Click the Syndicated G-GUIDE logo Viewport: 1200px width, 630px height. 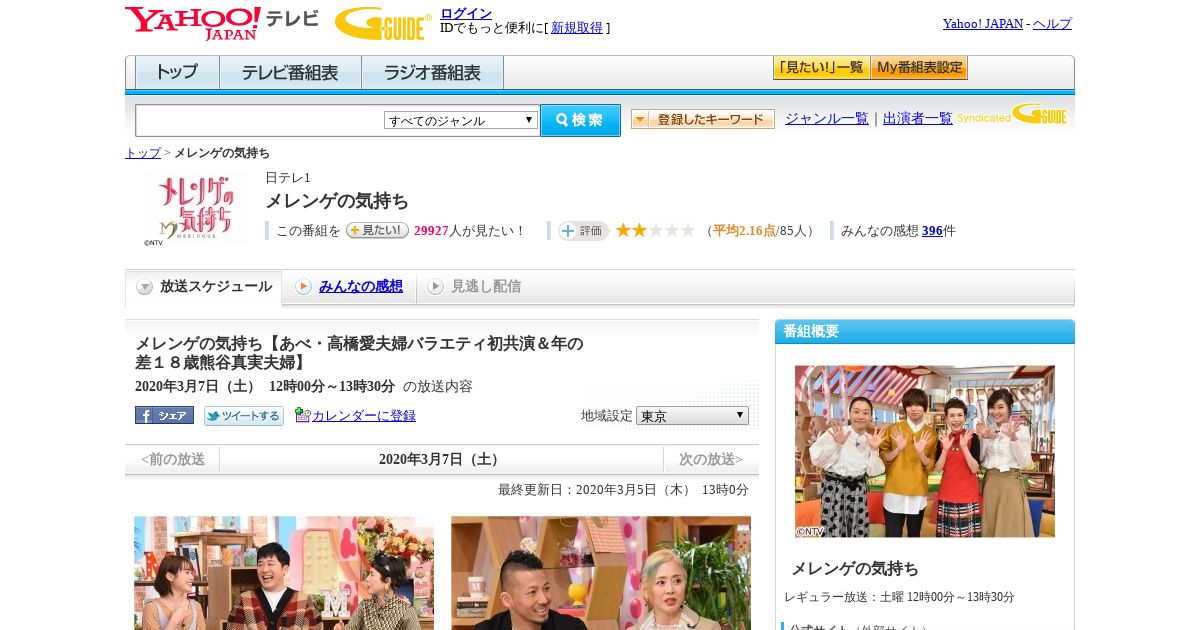[x=1012, y=115]
